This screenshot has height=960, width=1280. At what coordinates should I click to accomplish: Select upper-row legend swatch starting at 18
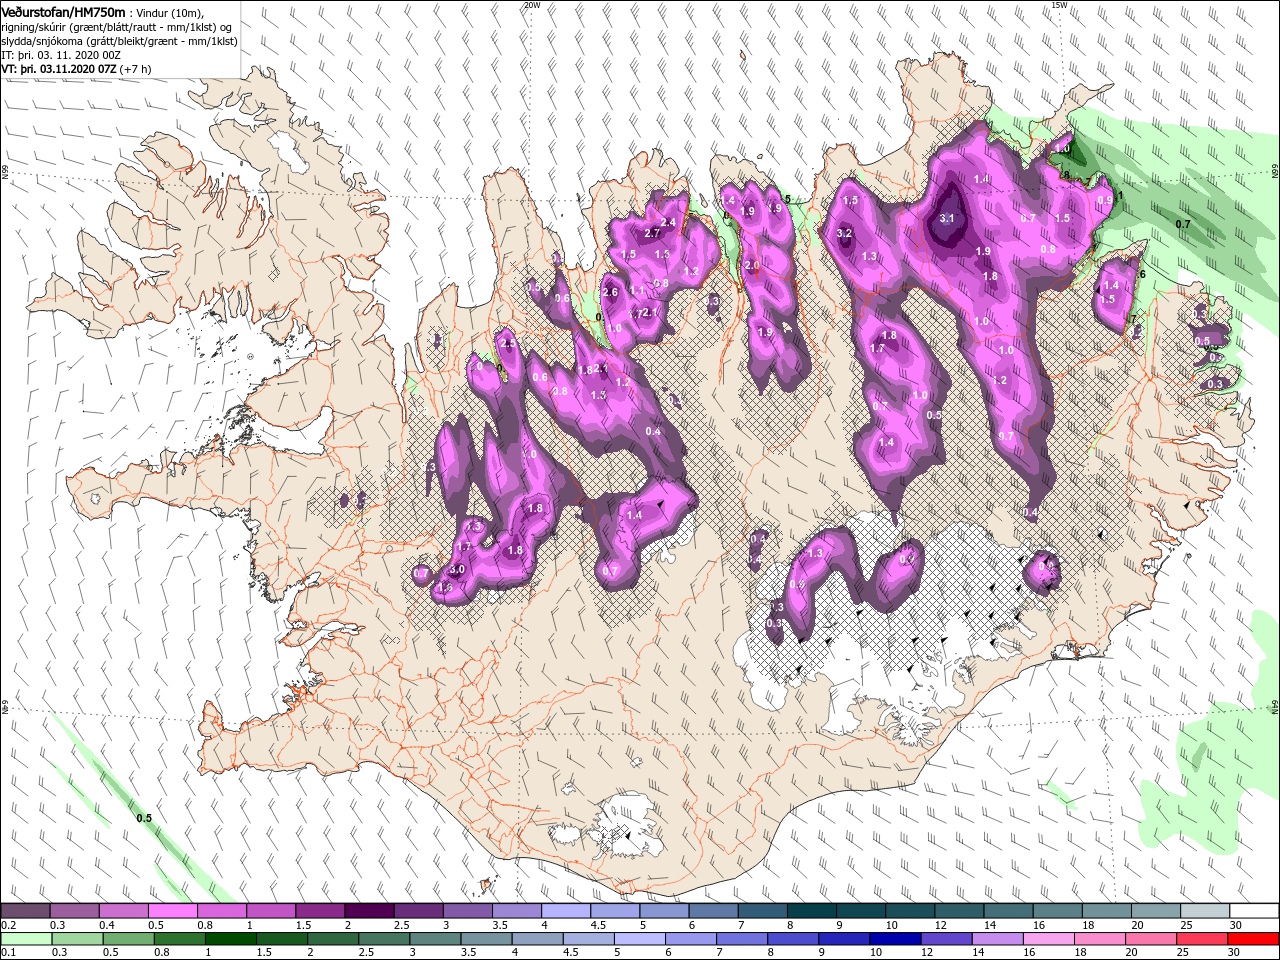tap(1105, 911)
